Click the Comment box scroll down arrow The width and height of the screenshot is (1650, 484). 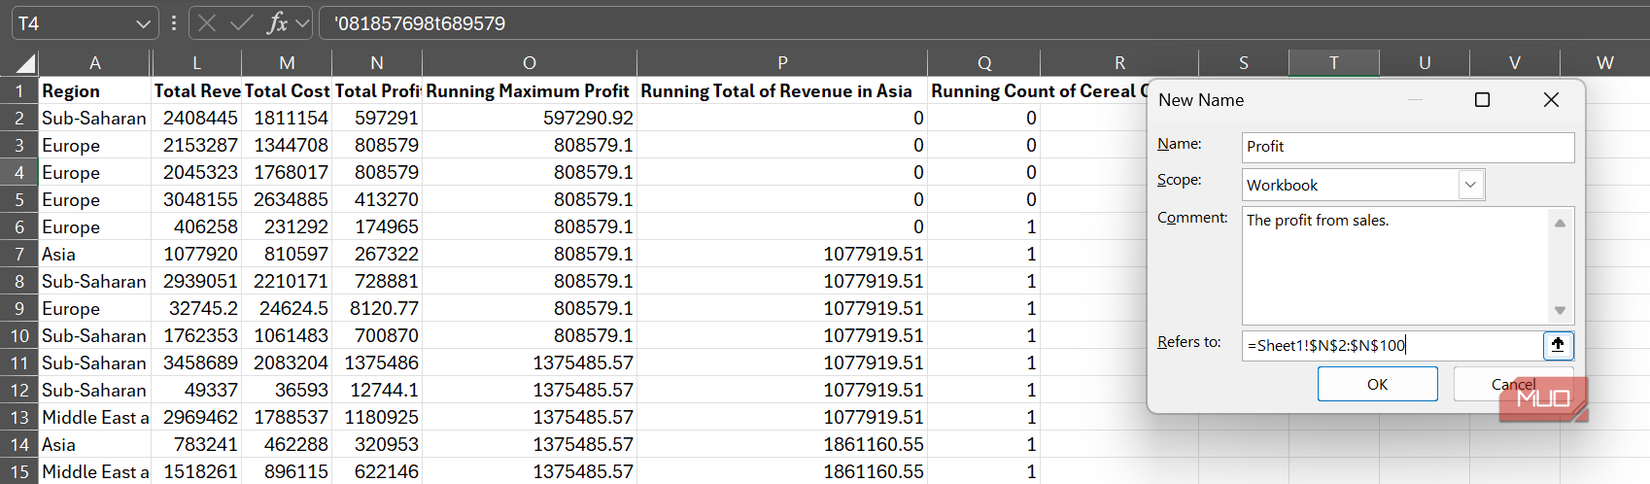[x=1560, y=310]
